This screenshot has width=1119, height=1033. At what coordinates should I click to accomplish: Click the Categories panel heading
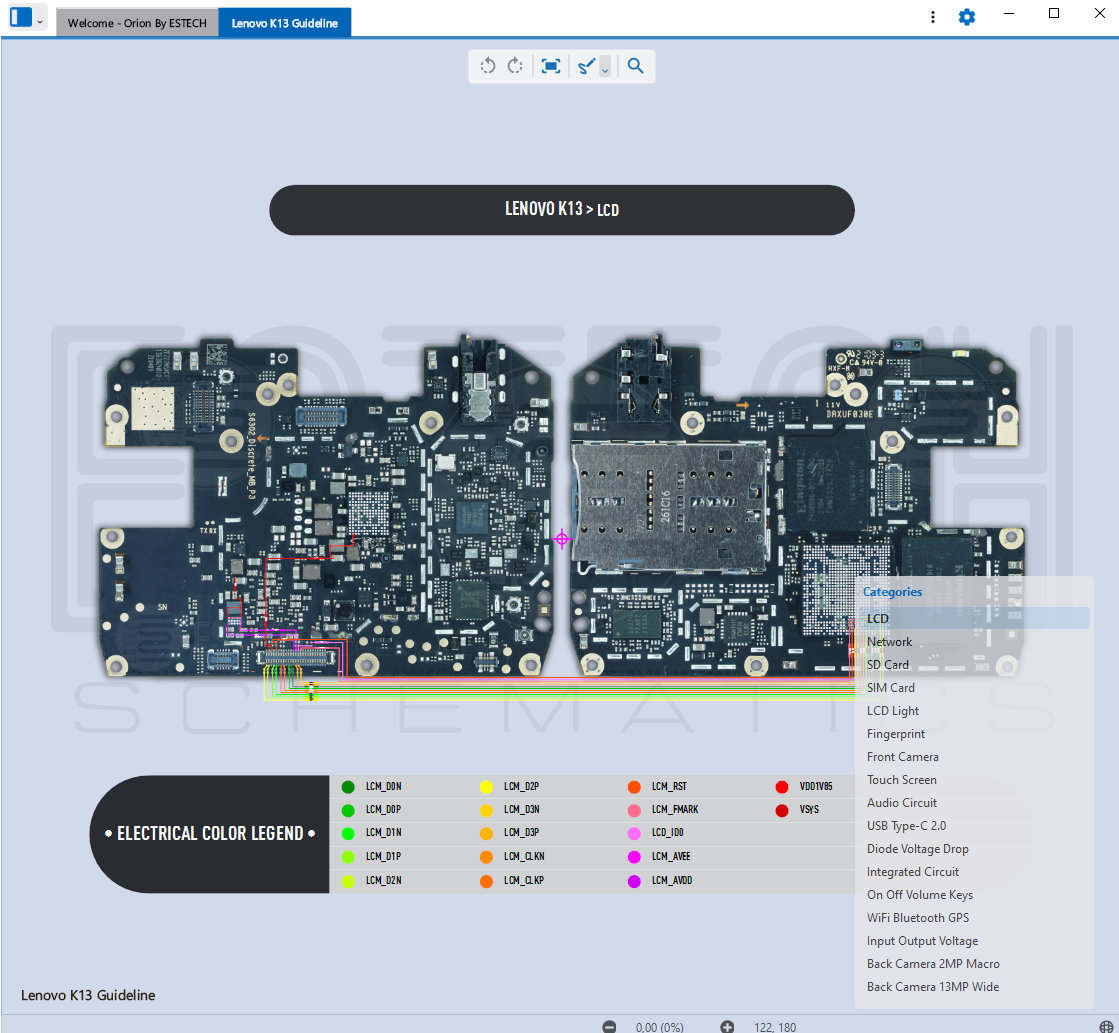click(x=892, y=592)
